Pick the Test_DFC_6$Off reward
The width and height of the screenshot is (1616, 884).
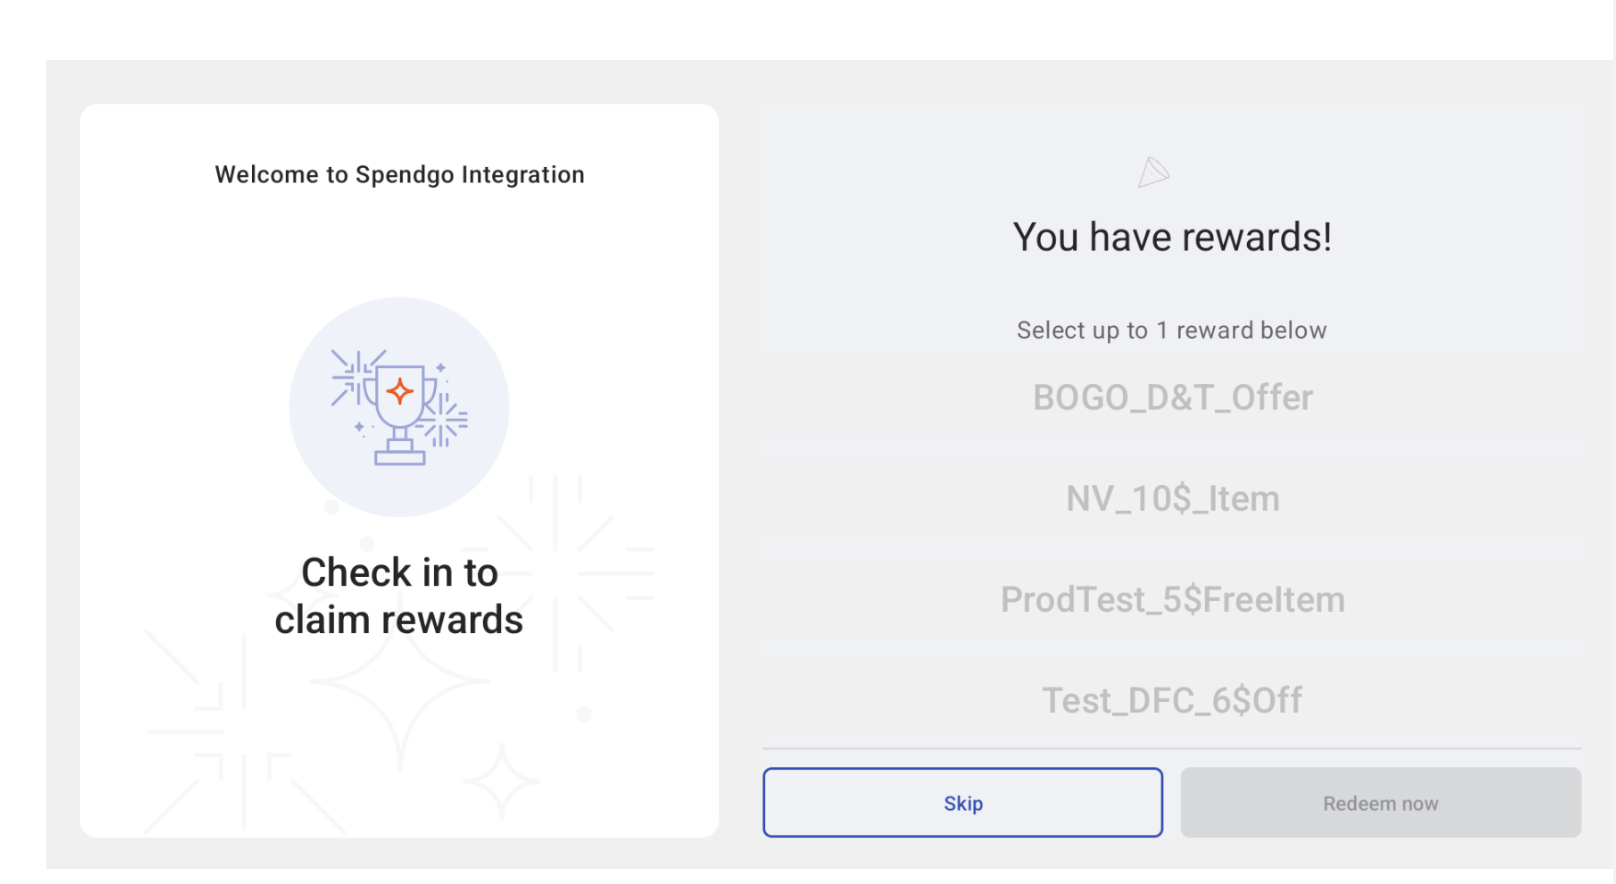tap(1172, 700)
